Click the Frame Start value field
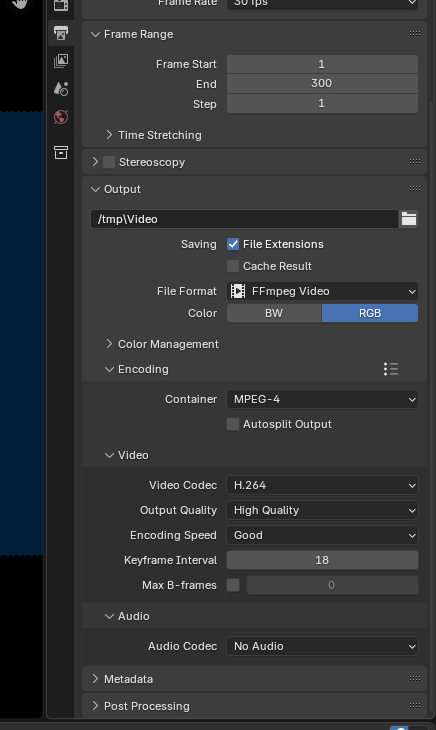The image size is (436, 730). coord(322,64)
